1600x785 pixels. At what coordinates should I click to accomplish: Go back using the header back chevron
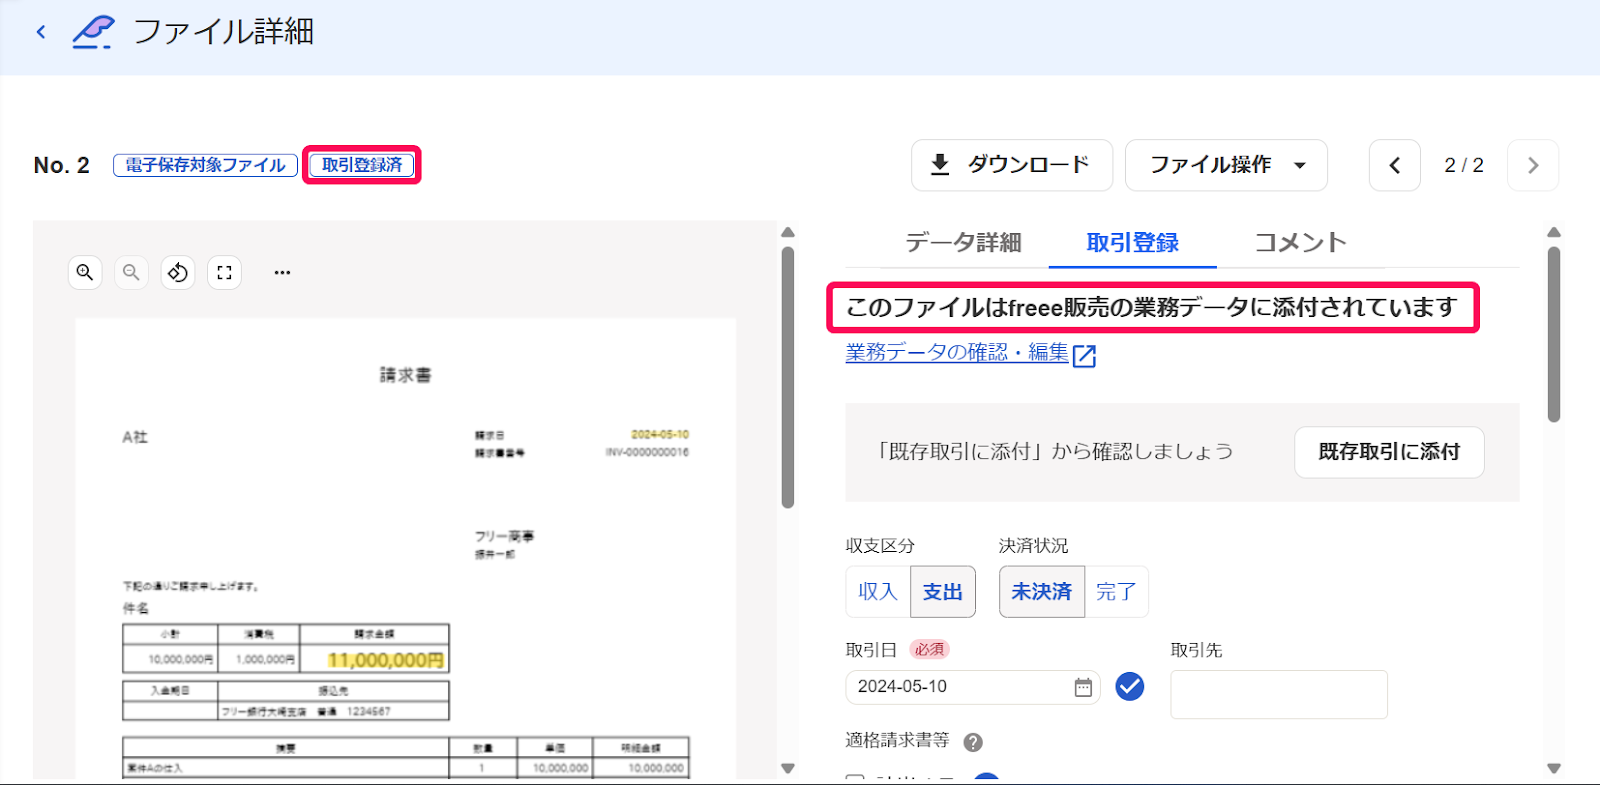pos(41,32)
